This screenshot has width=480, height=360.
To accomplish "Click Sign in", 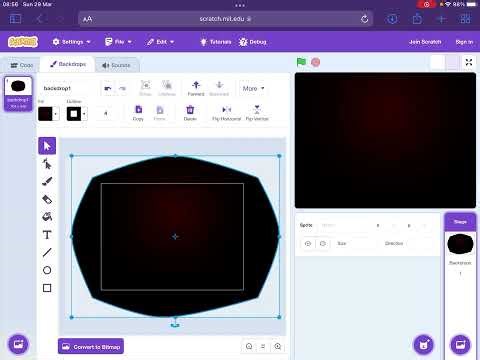I will [x=464, y=42].
